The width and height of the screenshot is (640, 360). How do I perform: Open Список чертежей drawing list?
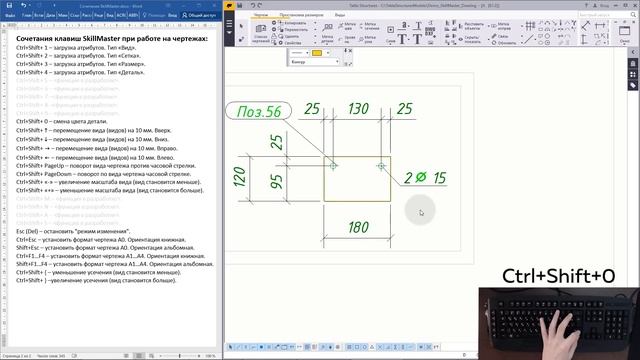(260, 33)
